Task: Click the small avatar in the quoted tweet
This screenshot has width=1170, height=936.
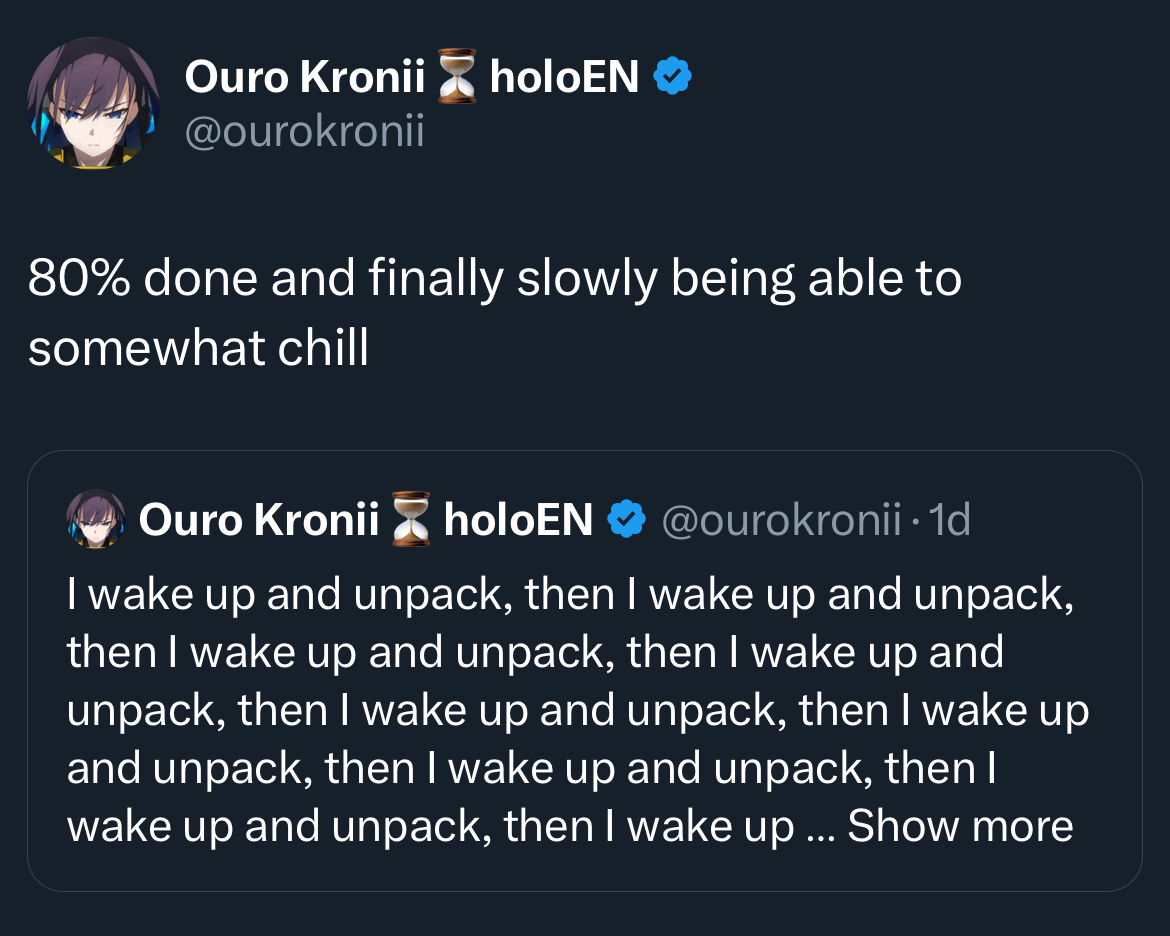Action: pyautogui.click(x=96, y=519)
